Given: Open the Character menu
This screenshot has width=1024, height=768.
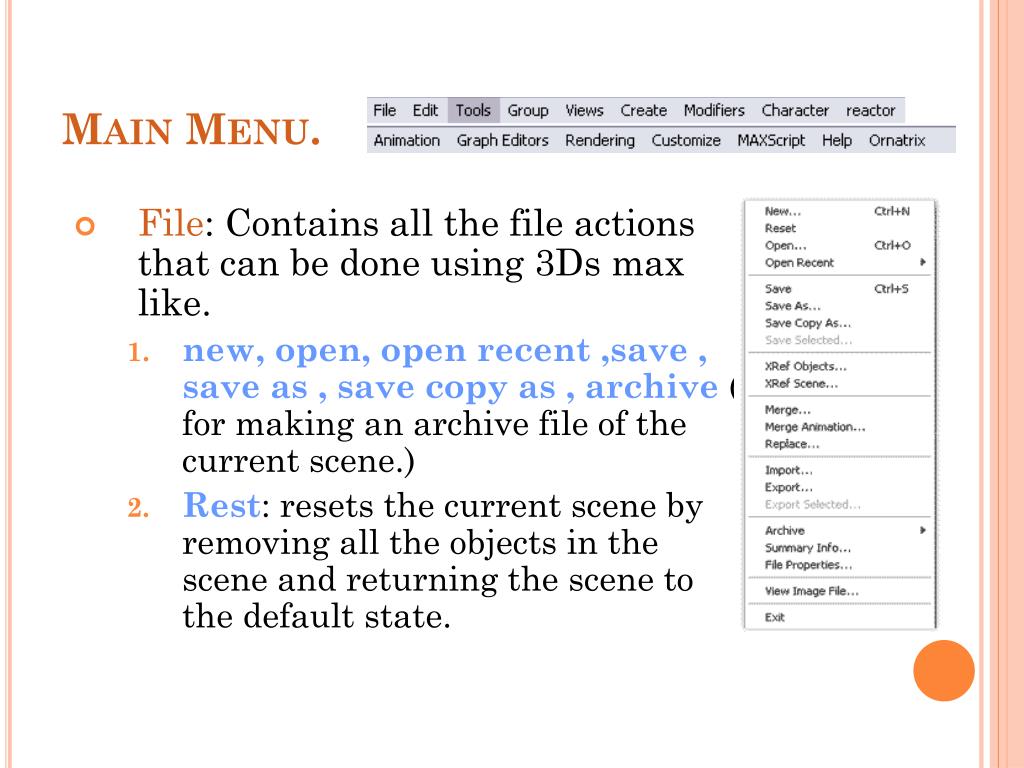Looking at the screenshot, I should coord(795,110).
